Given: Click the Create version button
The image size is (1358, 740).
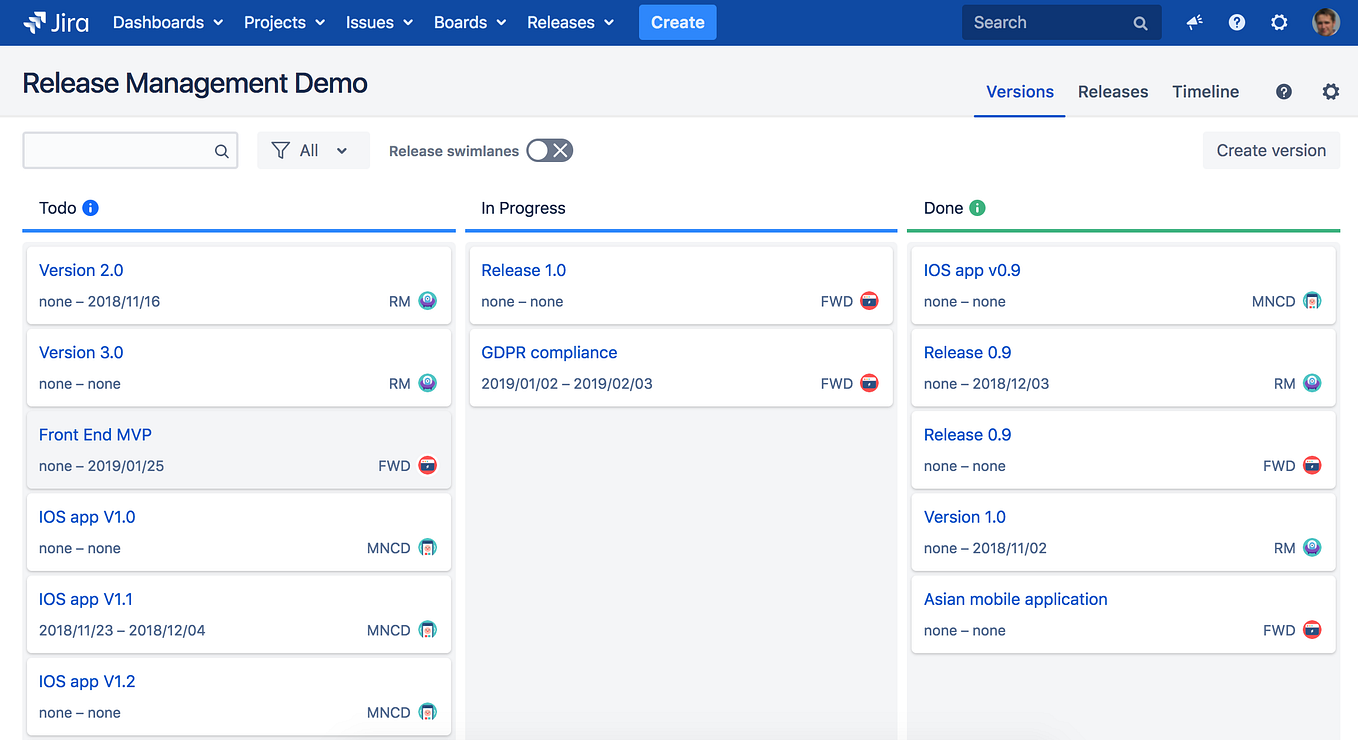Looking at the screenshot, I should (x=1271, y=150).
